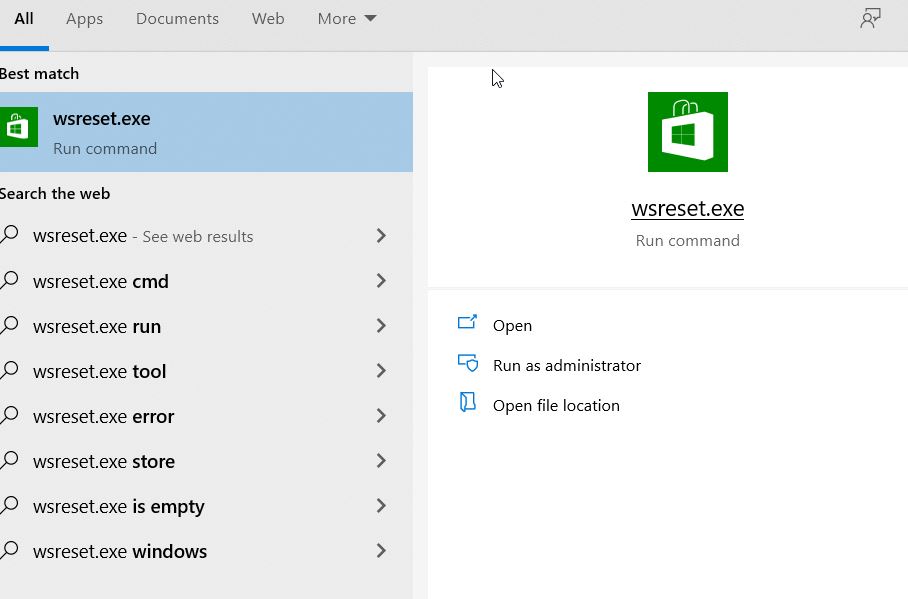Click the Store icon in best match

19,127
